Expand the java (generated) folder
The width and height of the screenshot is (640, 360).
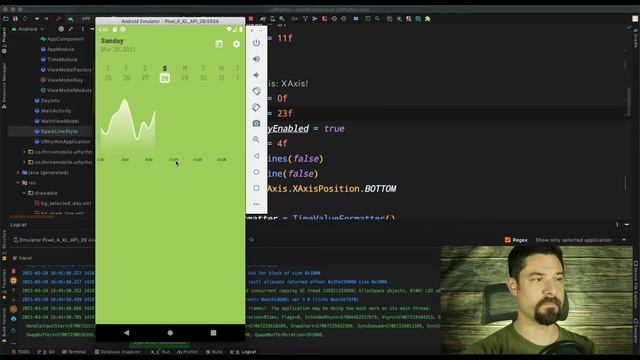coord(18,172)
